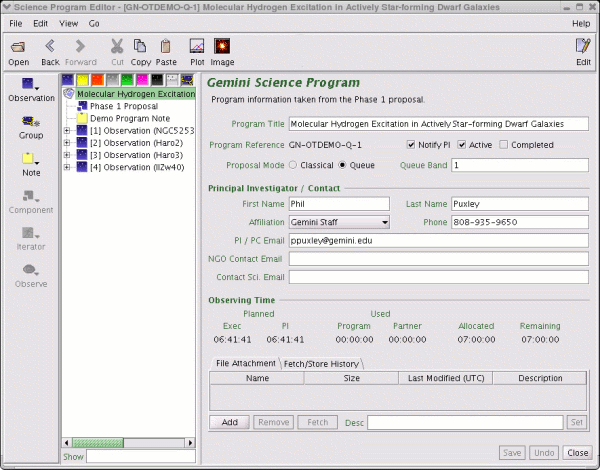600x470 pixels.
Task: Open the View menu
Action: [x=68, y=24]
